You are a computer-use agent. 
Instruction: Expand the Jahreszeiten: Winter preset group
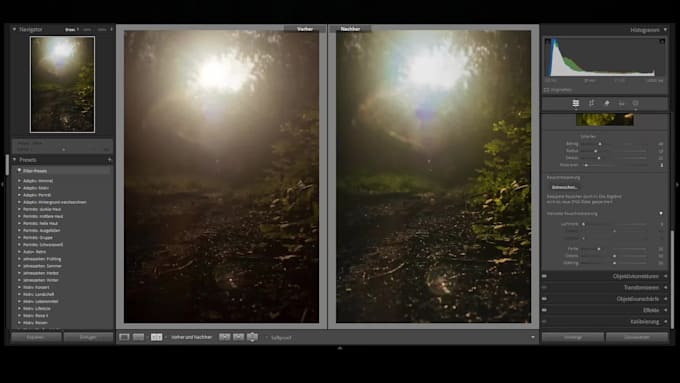click(x=19, y=280)
